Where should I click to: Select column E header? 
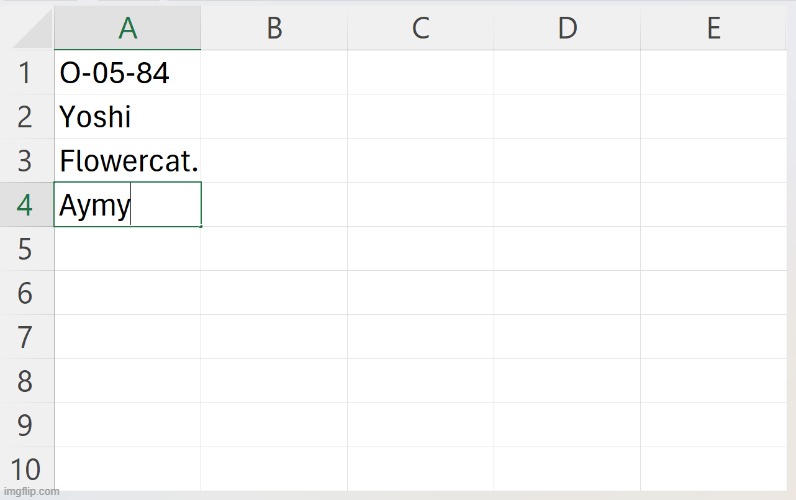(713, 28)
